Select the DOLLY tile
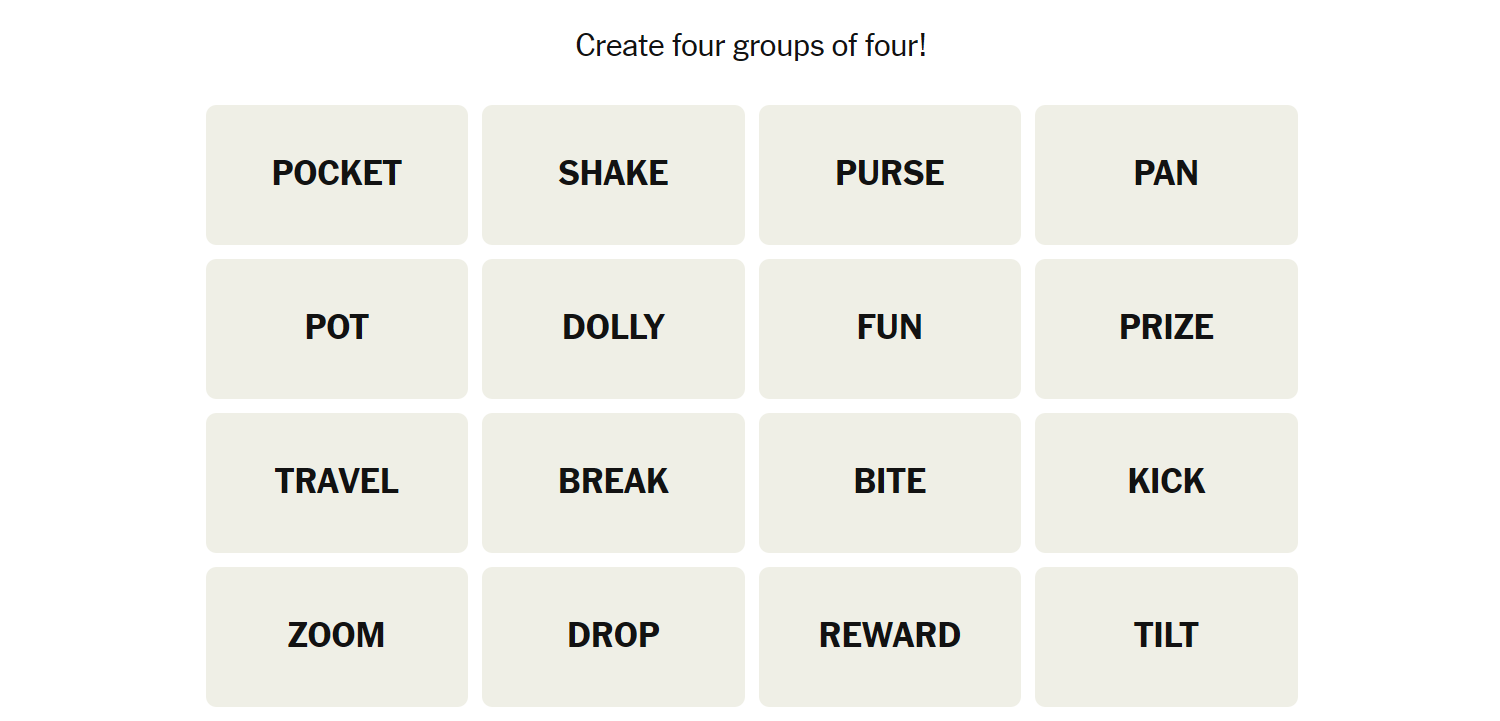This screenshot has height=721, width=1500. point(613,328)
